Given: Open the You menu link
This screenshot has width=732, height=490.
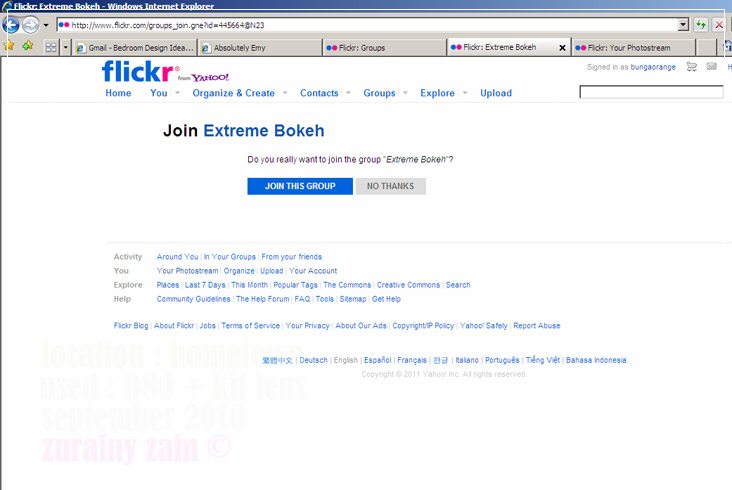Looking at the screenshot, I should [x=159, y=93].
